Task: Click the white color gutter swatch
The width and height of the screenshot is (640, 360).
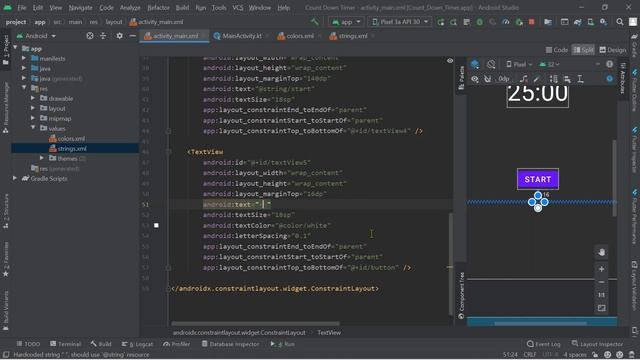Action: [156, 225]
